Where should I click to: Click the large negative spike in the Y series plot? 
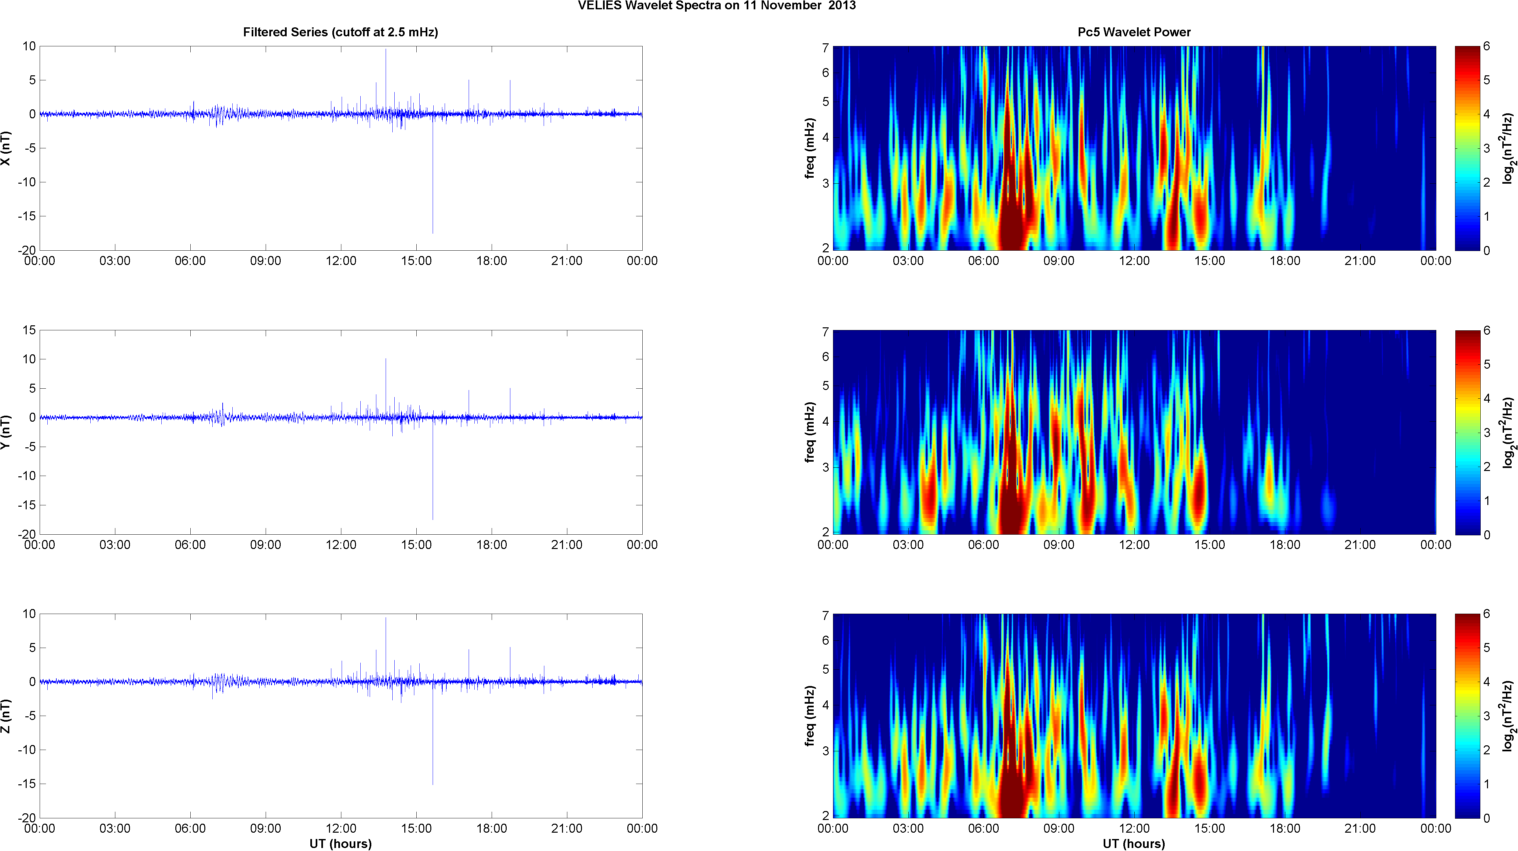[432, 470]
